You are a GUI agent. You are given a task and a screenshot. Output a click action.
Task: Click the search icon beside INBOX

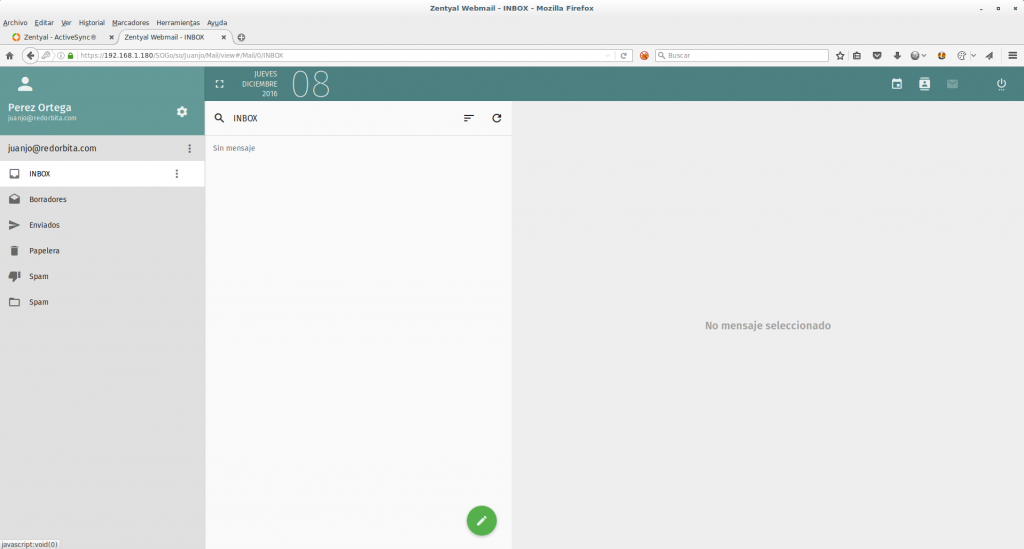220,118
